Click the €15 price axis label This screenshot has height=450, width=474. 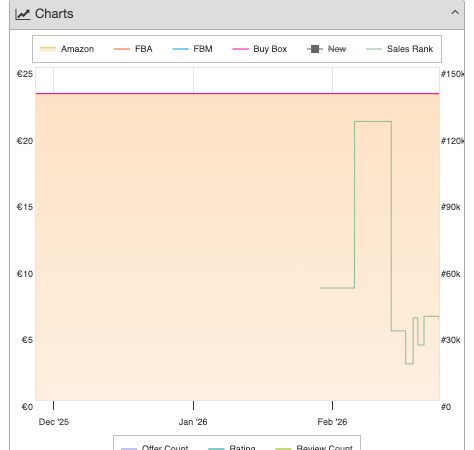(25, 207)
